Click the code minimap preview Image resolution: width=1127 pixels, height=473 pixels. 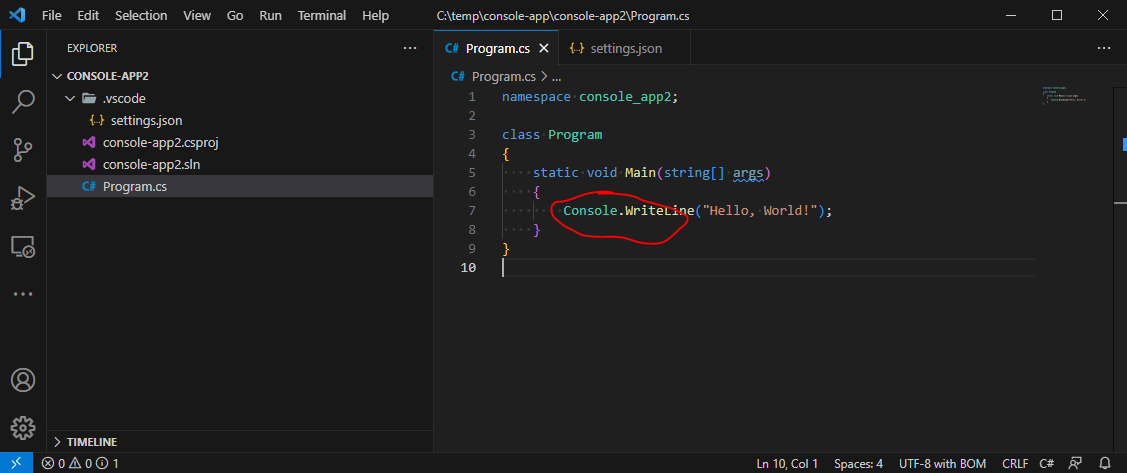(1064, 96)
